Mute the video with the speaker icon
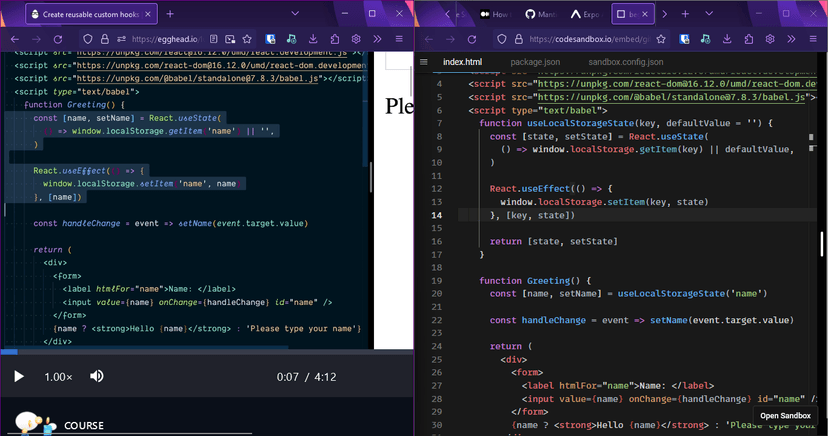828x436 pixels. [x=97, y=376]
